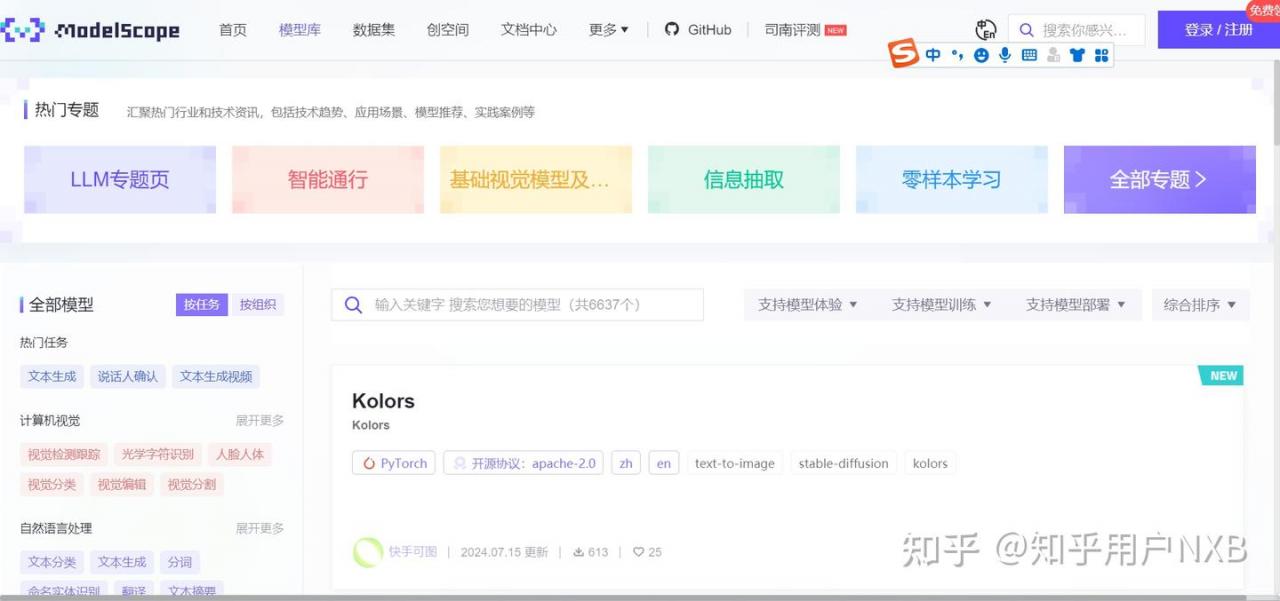Open 模型库 navigation item
This screenshot has height=601, width=1280.
[x=300, y=30]
